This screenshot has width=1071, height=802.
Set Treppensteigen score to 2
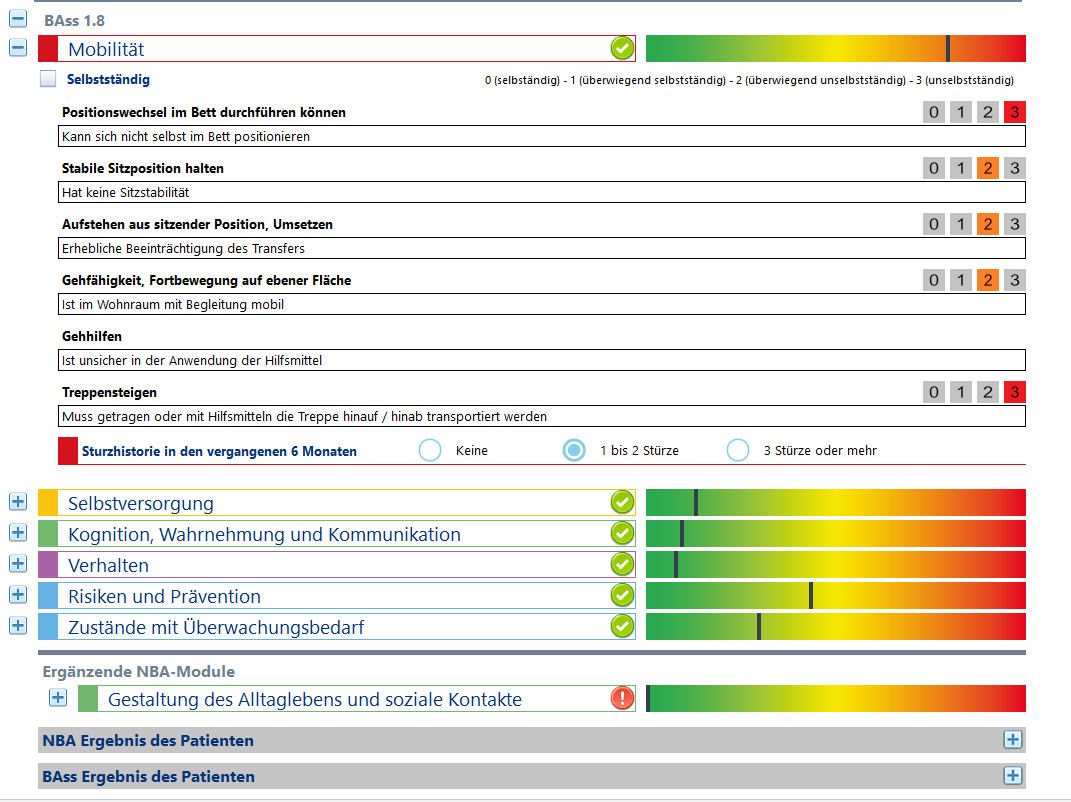pyautogui.click(x=987, y=392)
